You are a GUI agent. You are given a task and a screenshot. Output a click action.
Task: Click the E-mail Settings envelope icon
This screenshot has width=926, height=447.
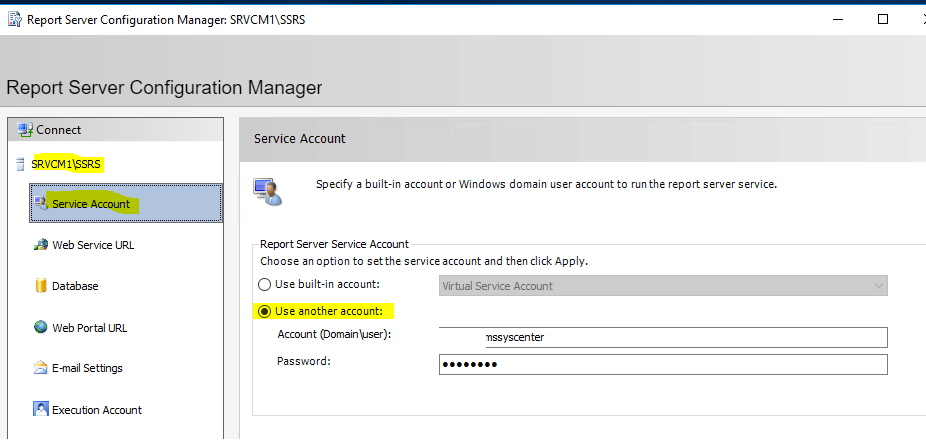click(41, 368)
